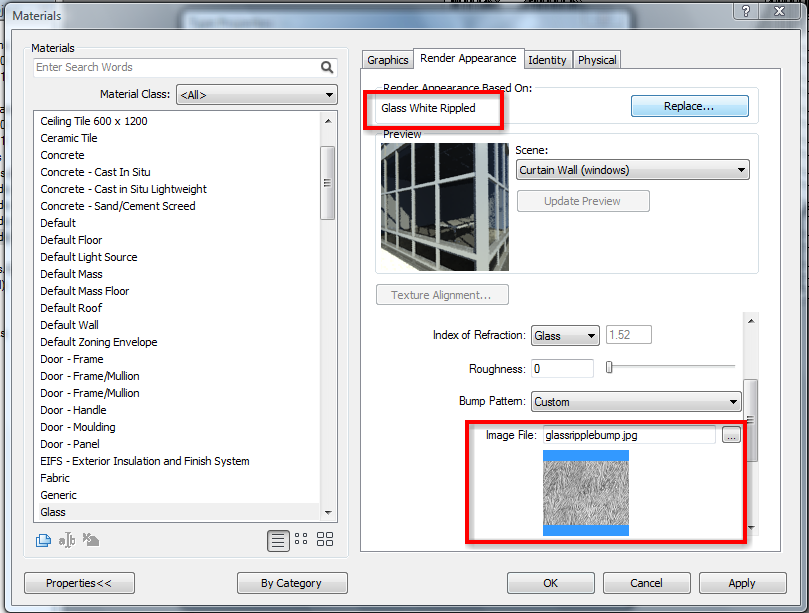Select plain Concrete material

62,155
